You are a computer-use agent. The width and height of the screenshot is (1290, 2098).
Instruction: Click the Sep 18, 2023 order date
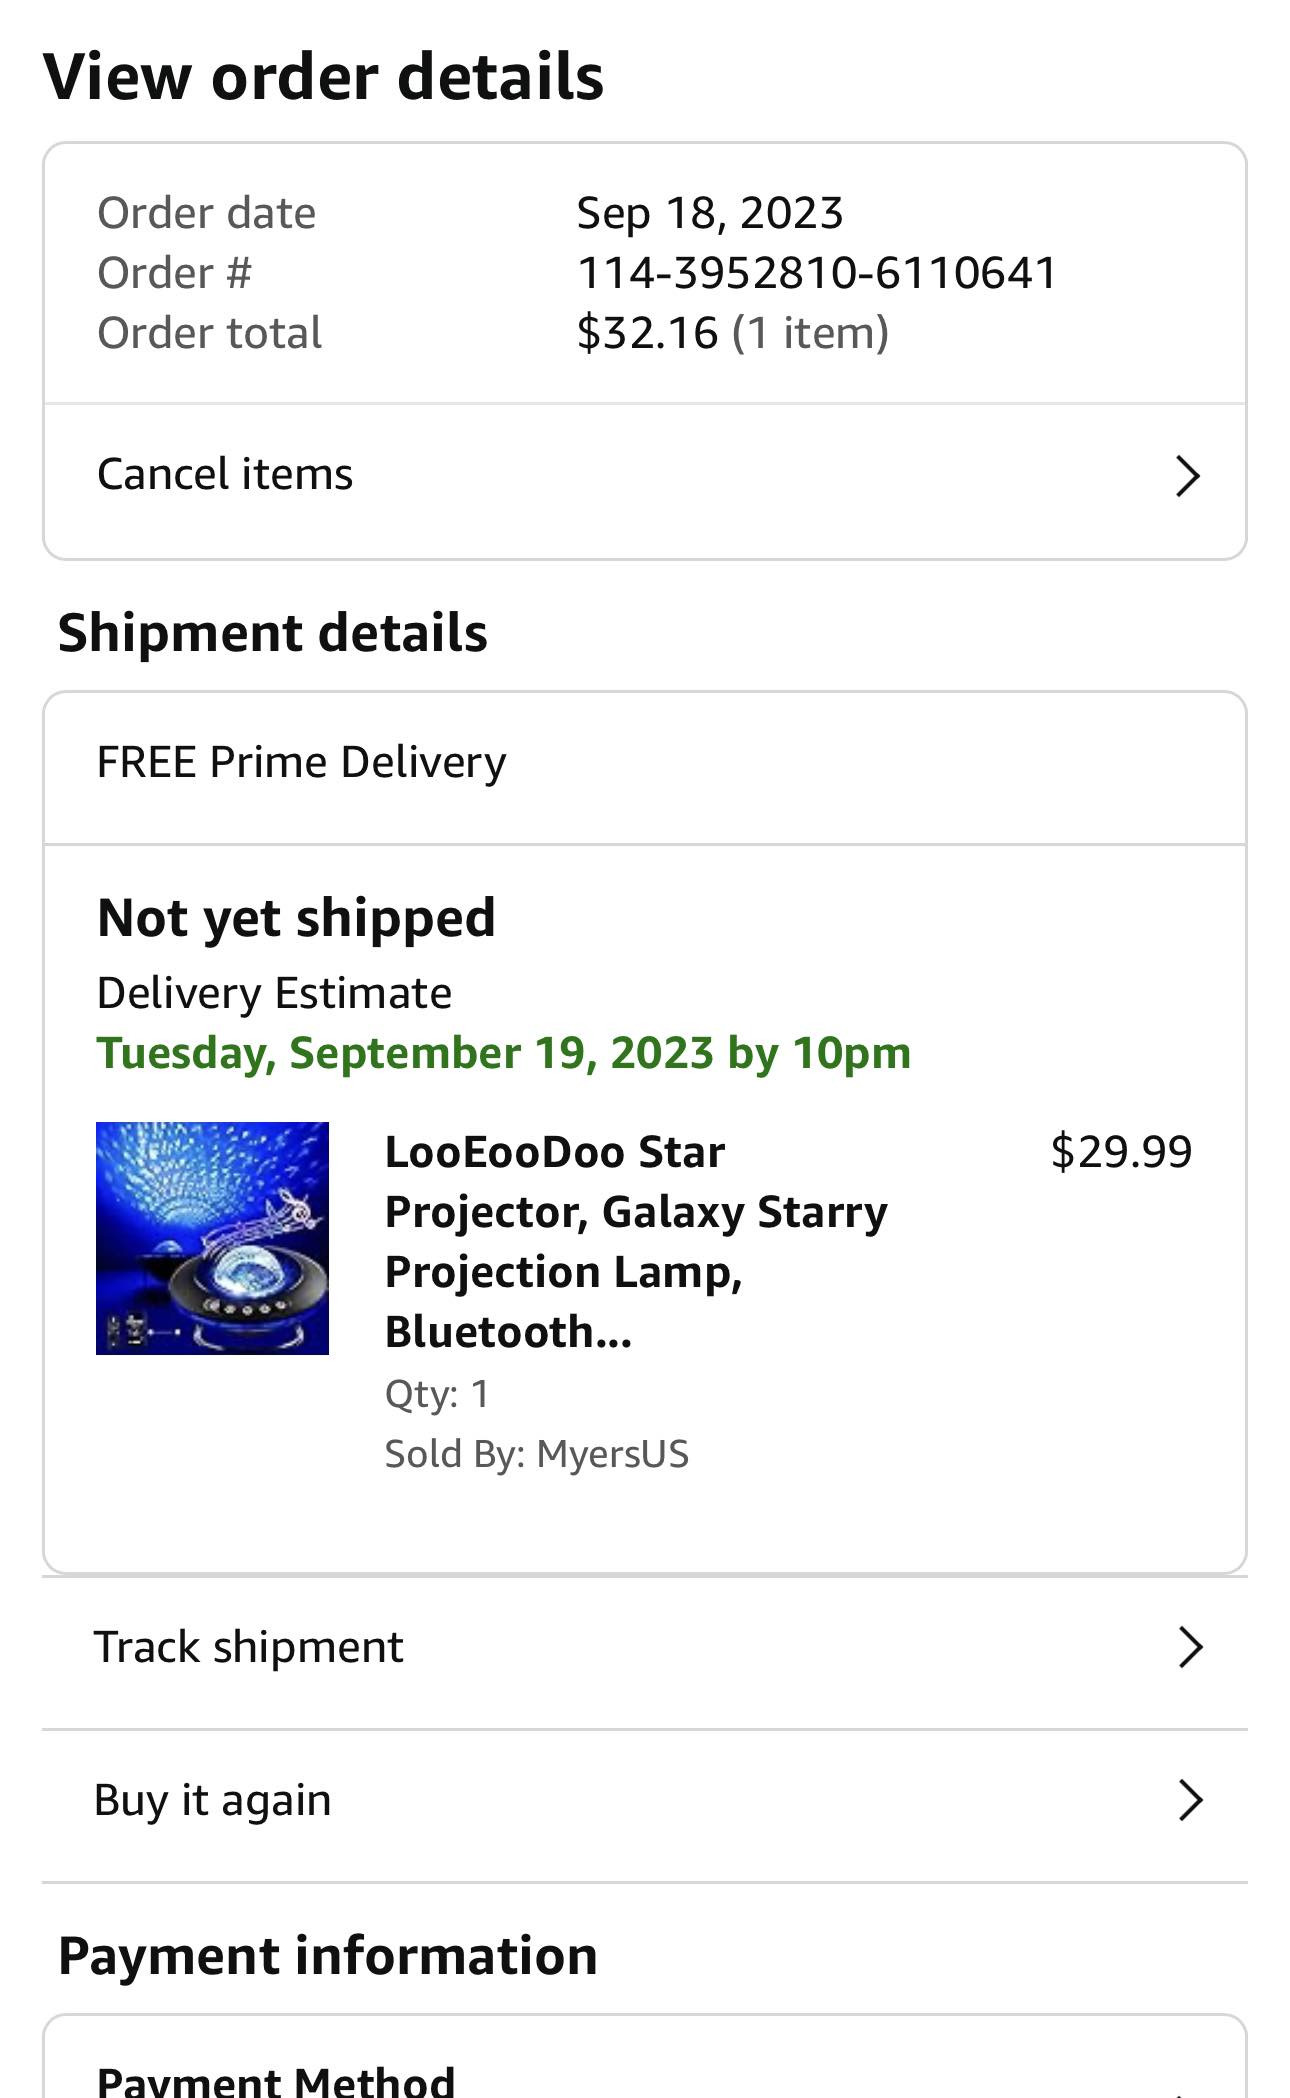tap(710, 213)
